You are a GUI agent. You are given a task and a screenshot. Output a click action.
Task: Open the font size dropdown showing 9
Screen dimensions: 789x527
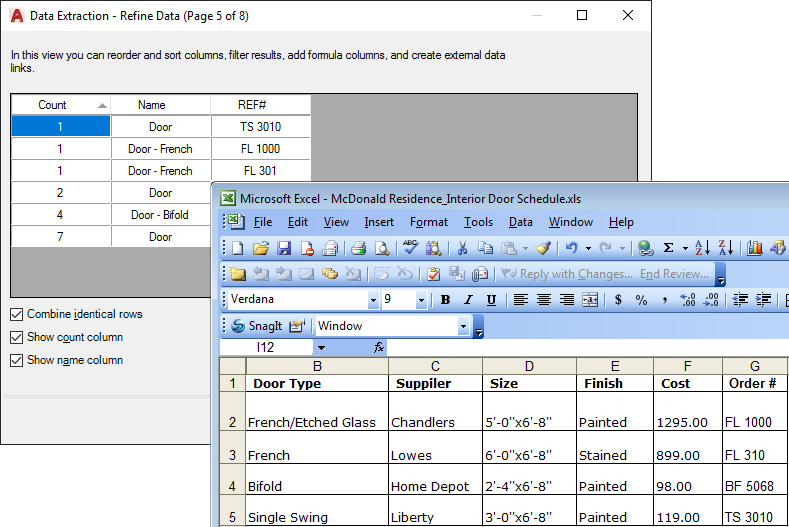pos(421,300)
